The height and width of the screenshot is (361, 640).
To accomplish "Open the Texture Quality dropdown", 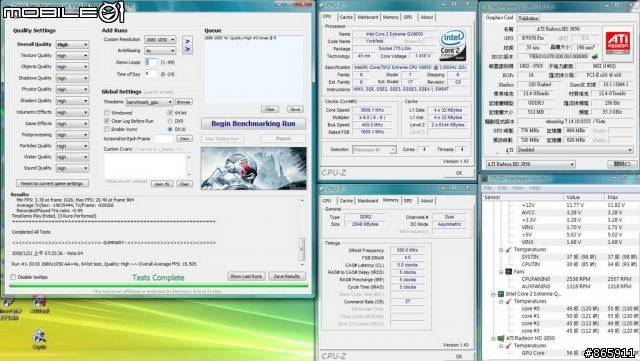I will pyautogui.click(x=72, y=56).
